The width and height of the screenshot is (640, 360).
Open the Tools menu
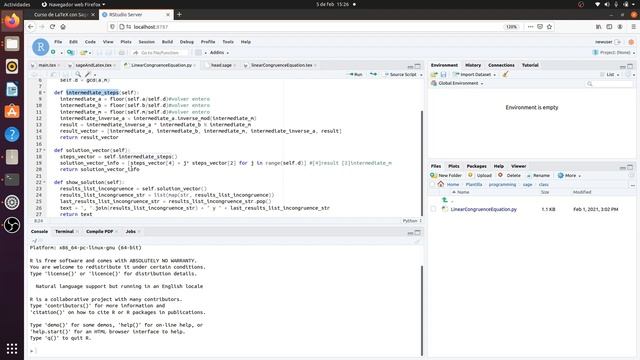click(228, 42)
